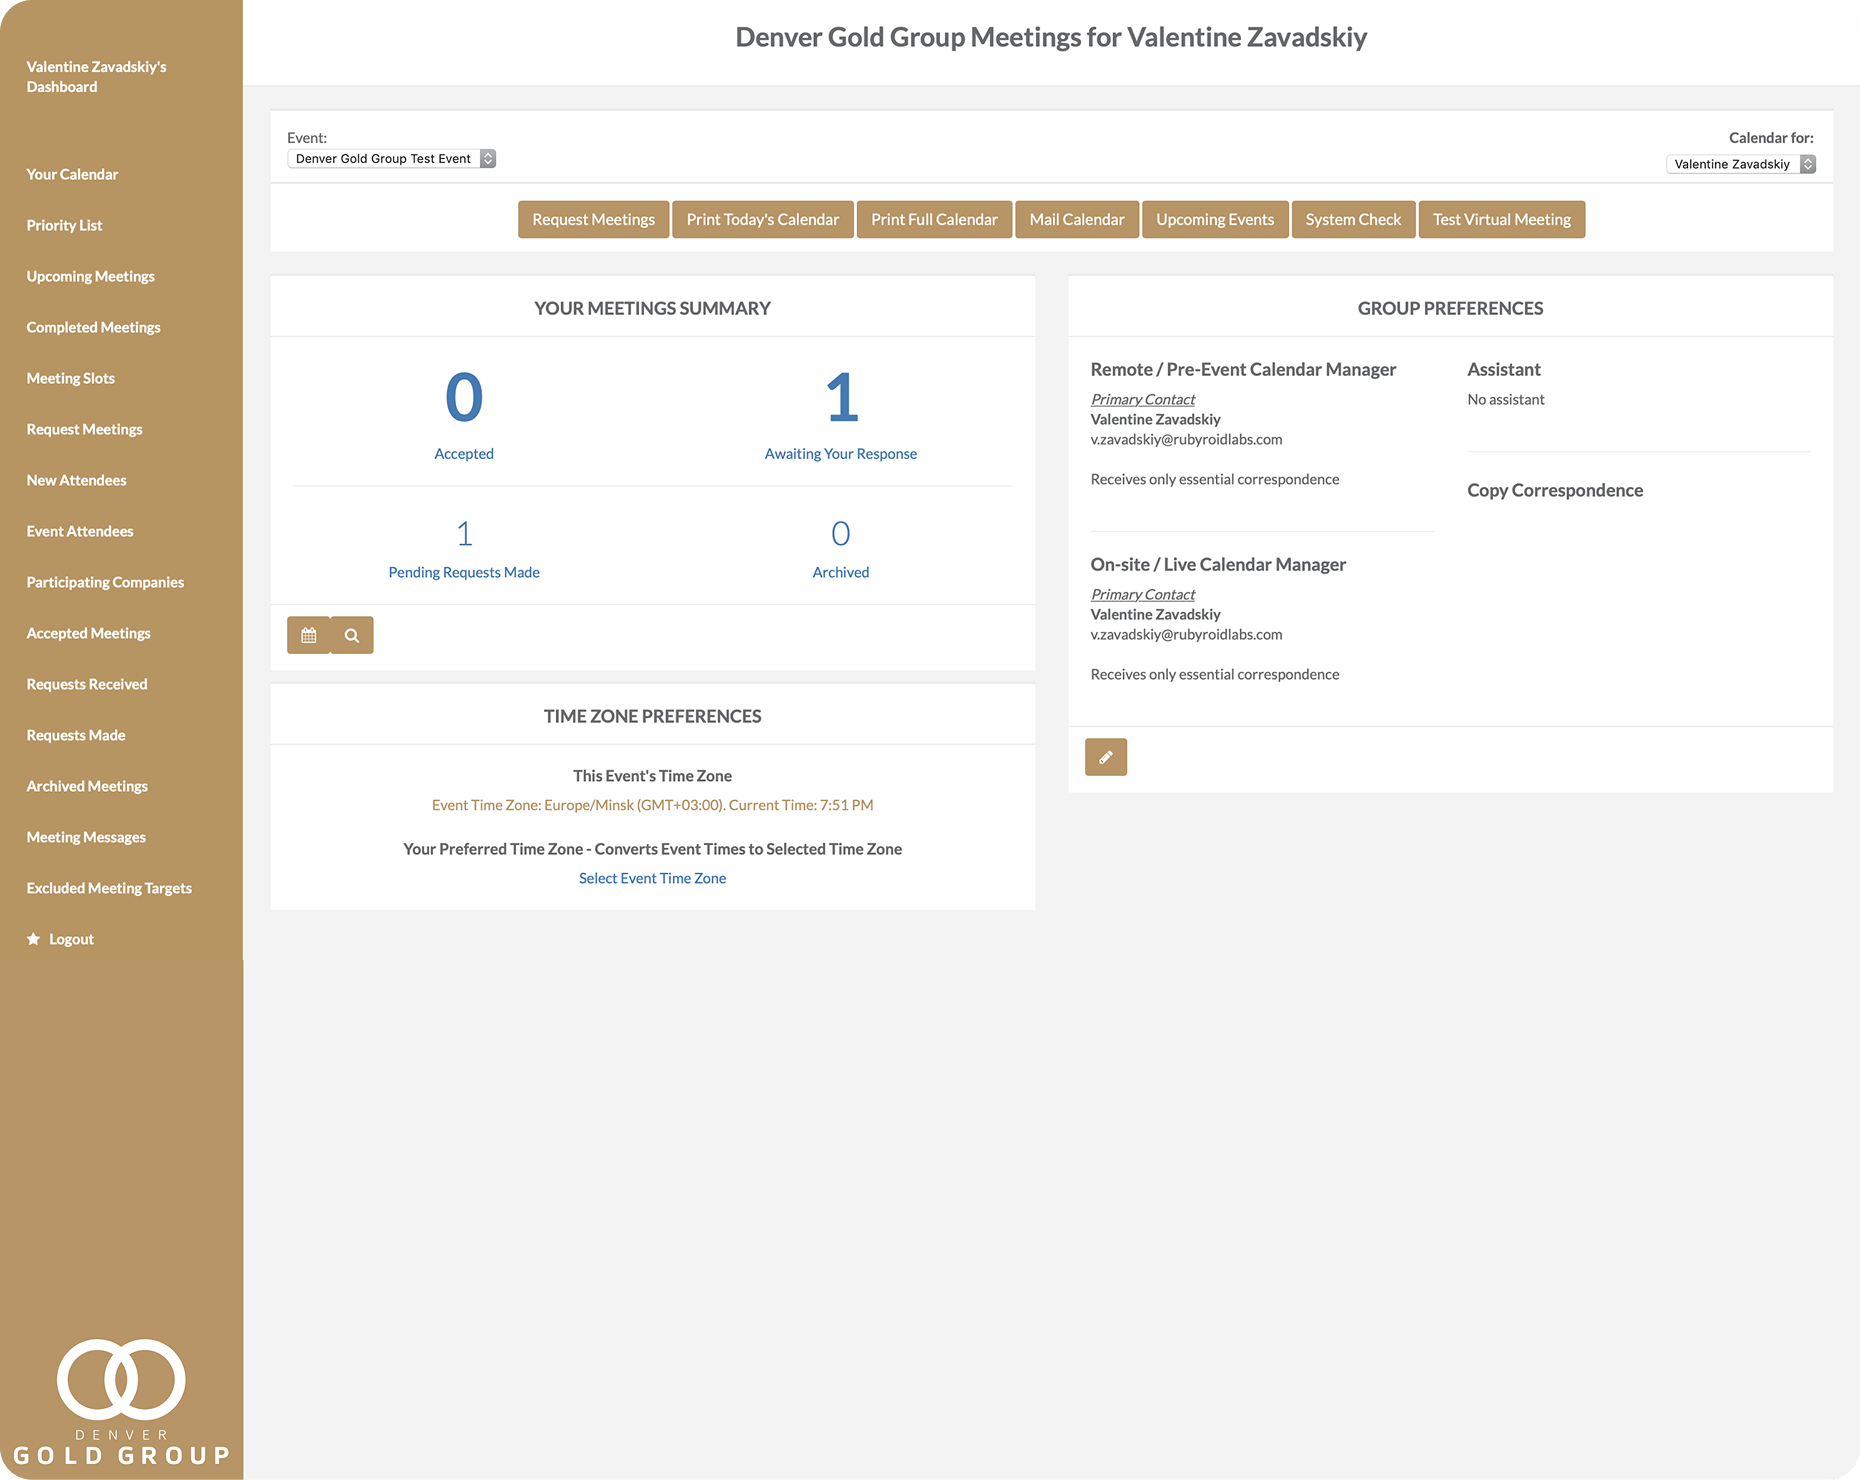Screen dimensions: 1860x1480
Task: Open Requests Received in sidebar
Action: tap(86, 684)
